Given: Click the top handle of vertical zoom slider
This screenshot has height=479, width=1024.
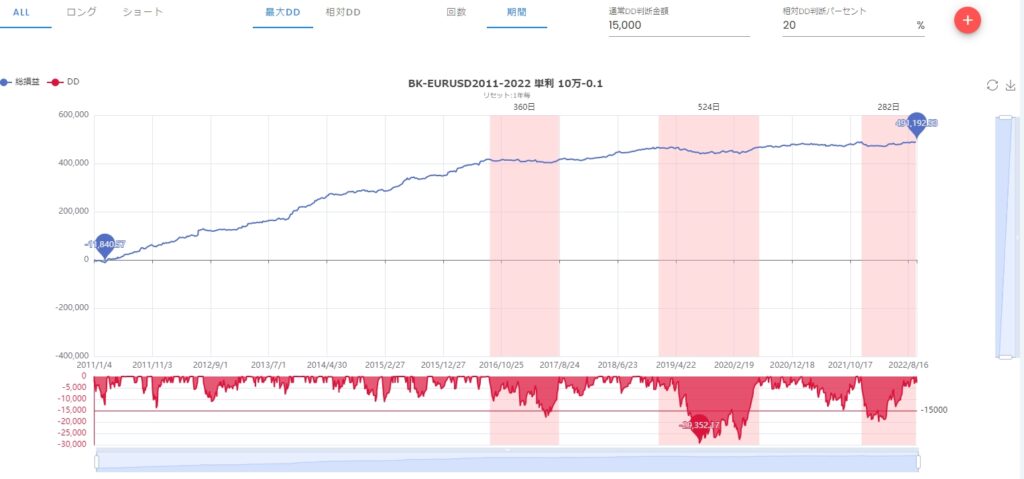Looking at the screenshot, I should click(x=1005, y=118).
